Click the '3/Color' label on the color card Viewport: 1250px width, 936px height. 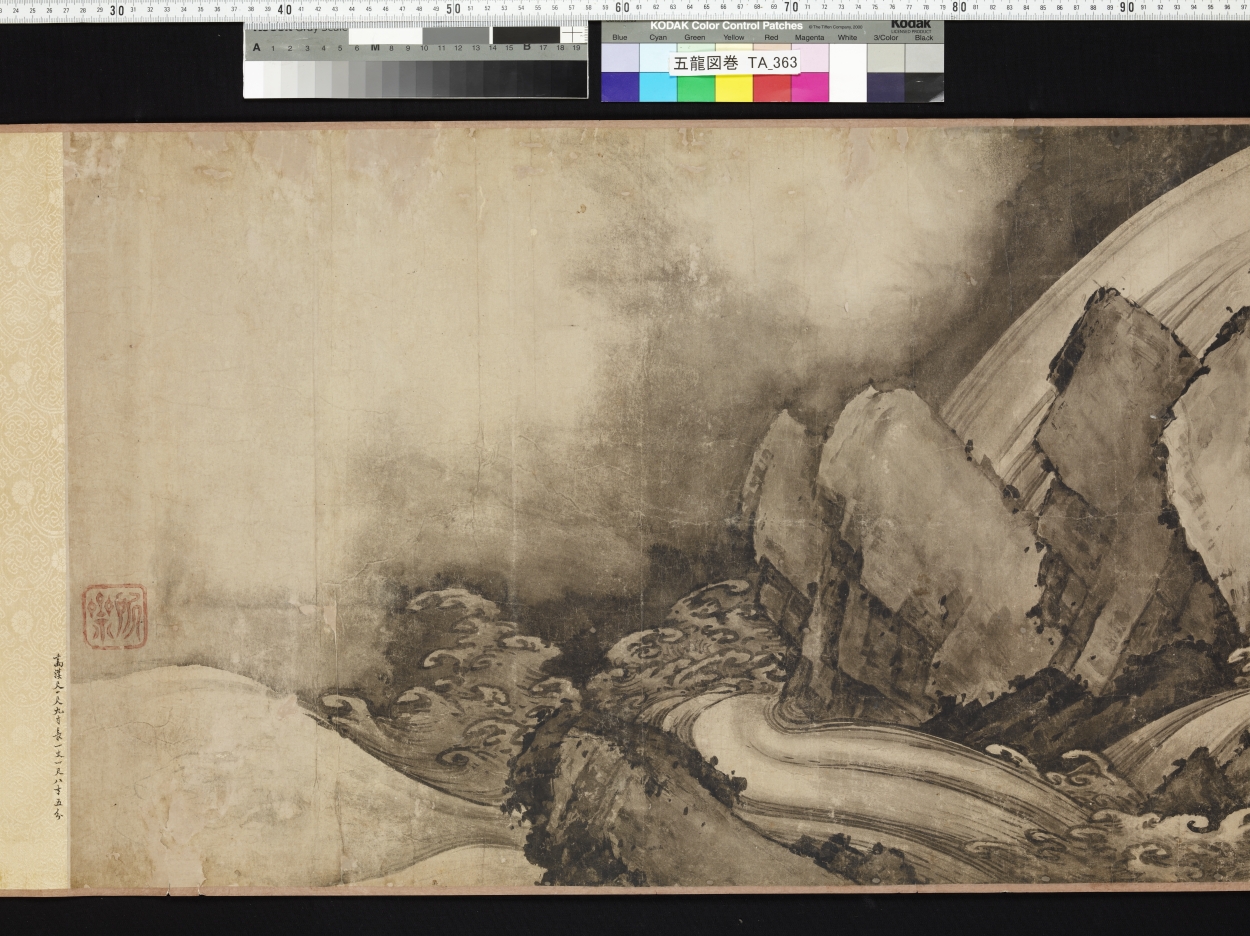[x=885, y=37]
